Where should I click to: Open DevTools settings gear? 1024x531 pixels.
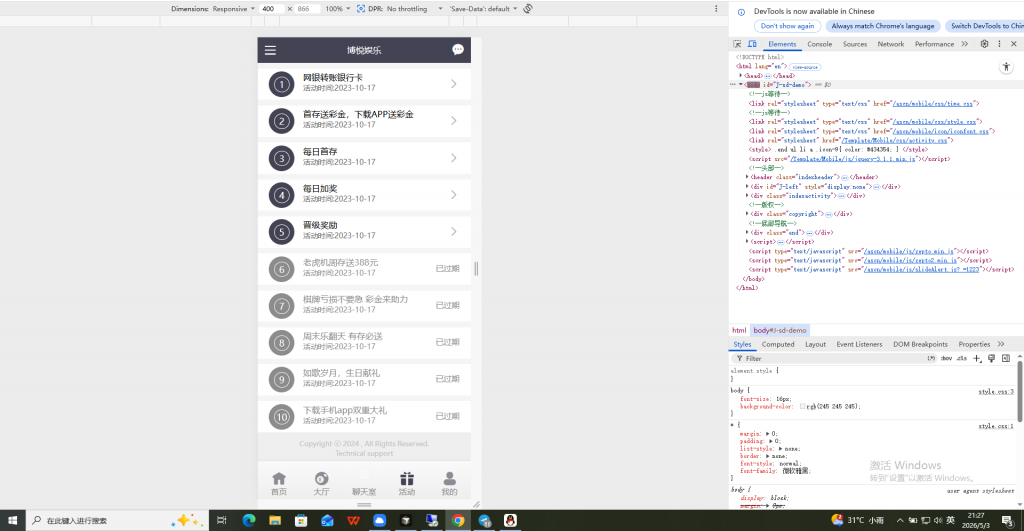(x=984, y=44)
